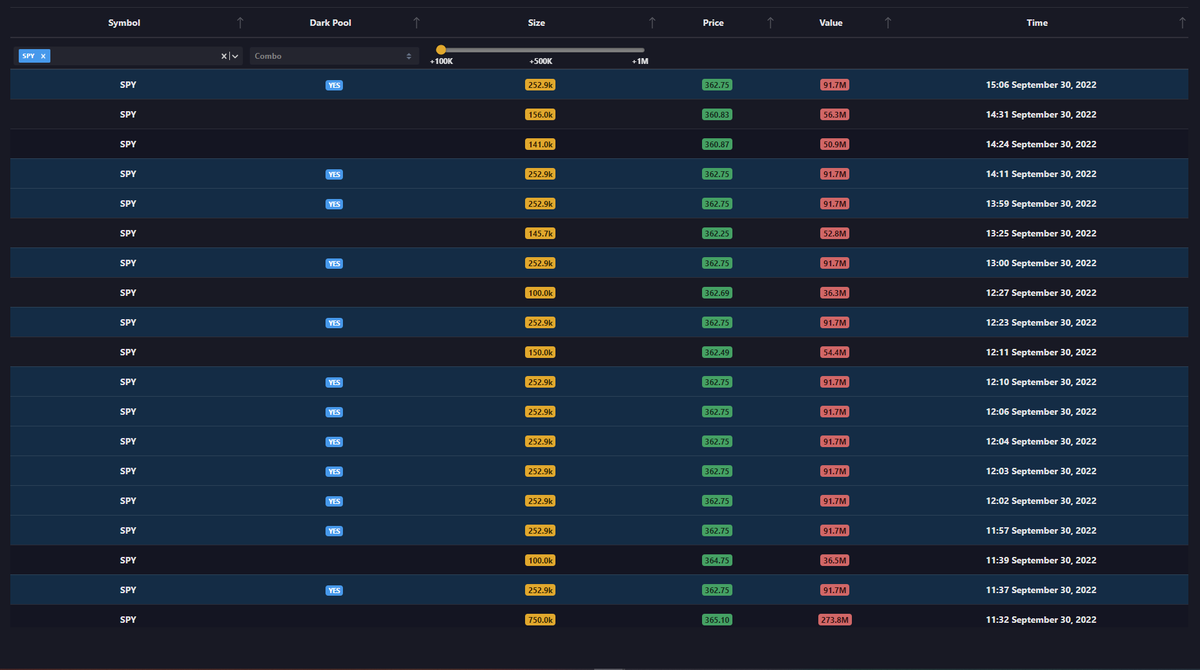This screenshot has width=1200, height=670.
Task: Click the 360.87 price value
Action: point(717,144)
